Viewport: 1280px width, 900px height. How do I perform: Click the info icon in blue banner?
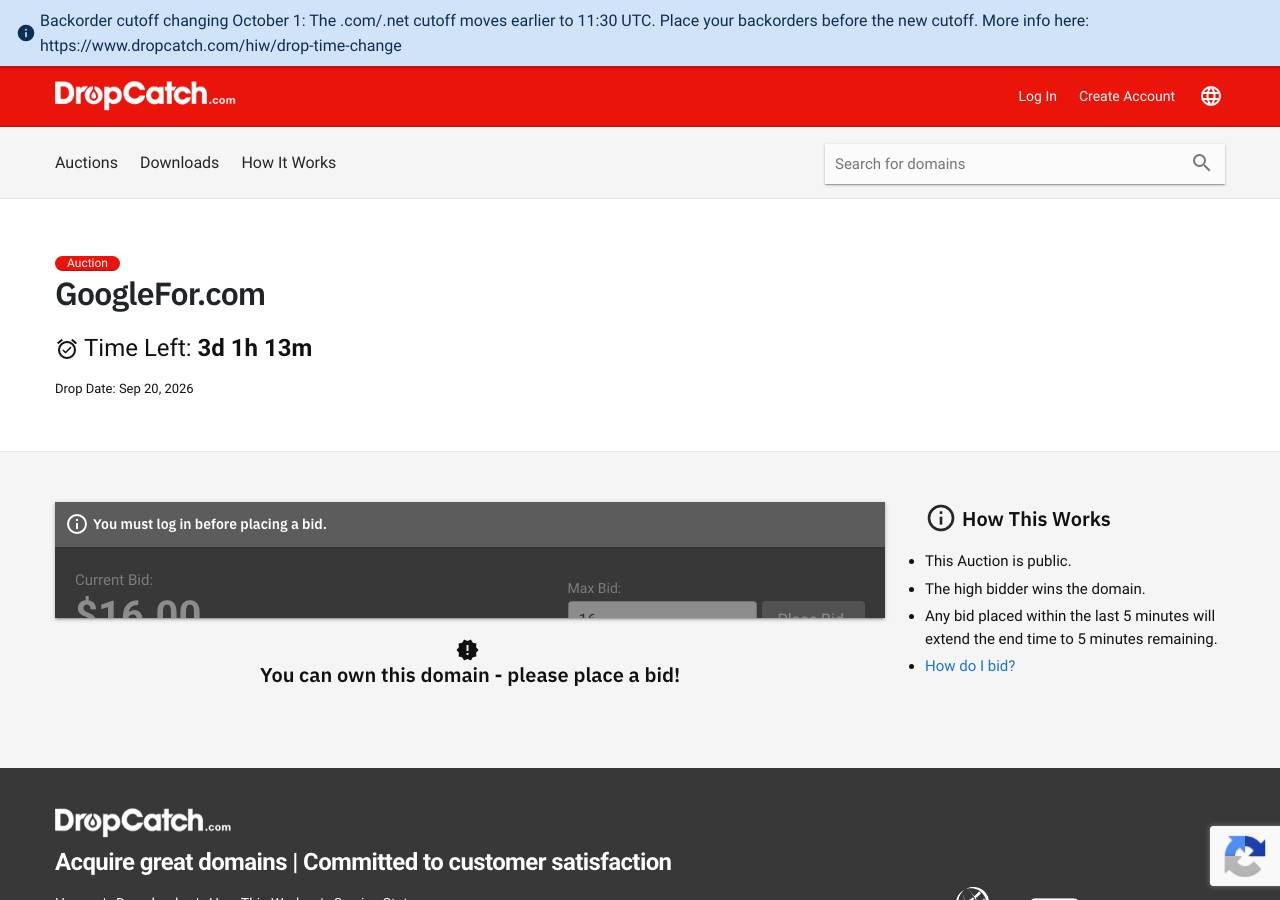pos(26,33)
